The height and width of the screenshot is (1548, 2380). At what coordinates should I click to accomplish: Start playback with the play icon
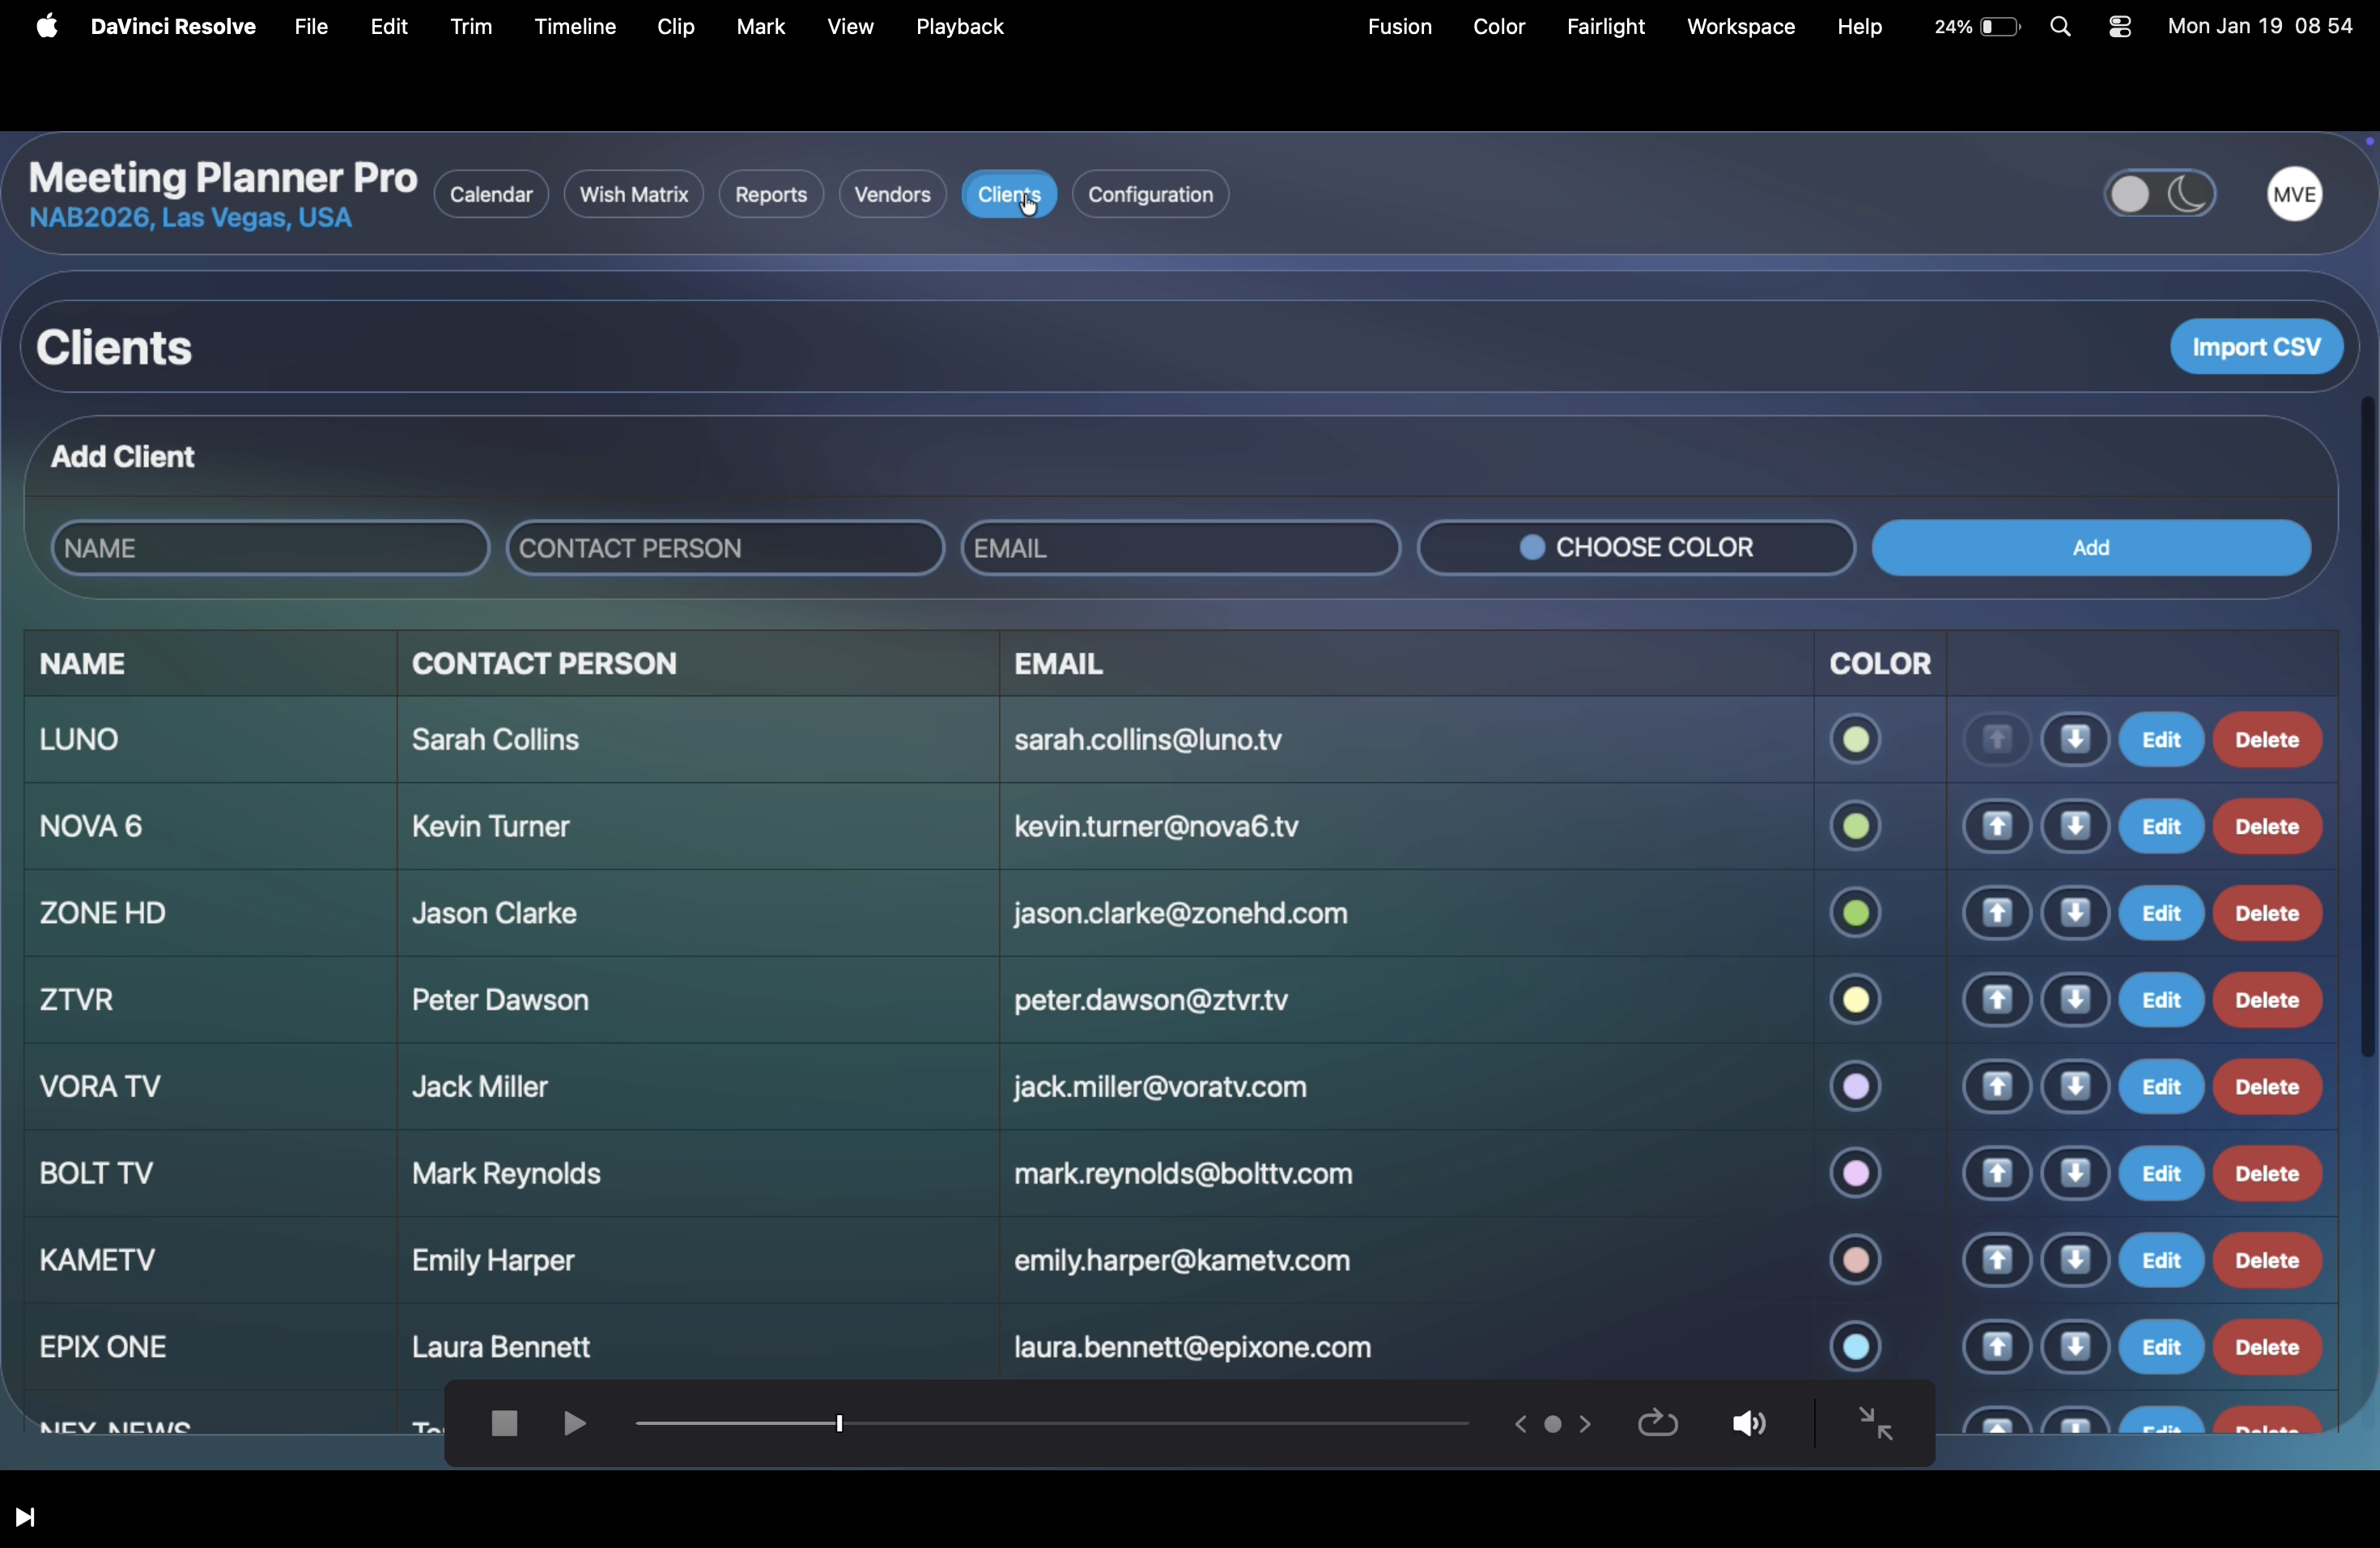pos(574,1424)
